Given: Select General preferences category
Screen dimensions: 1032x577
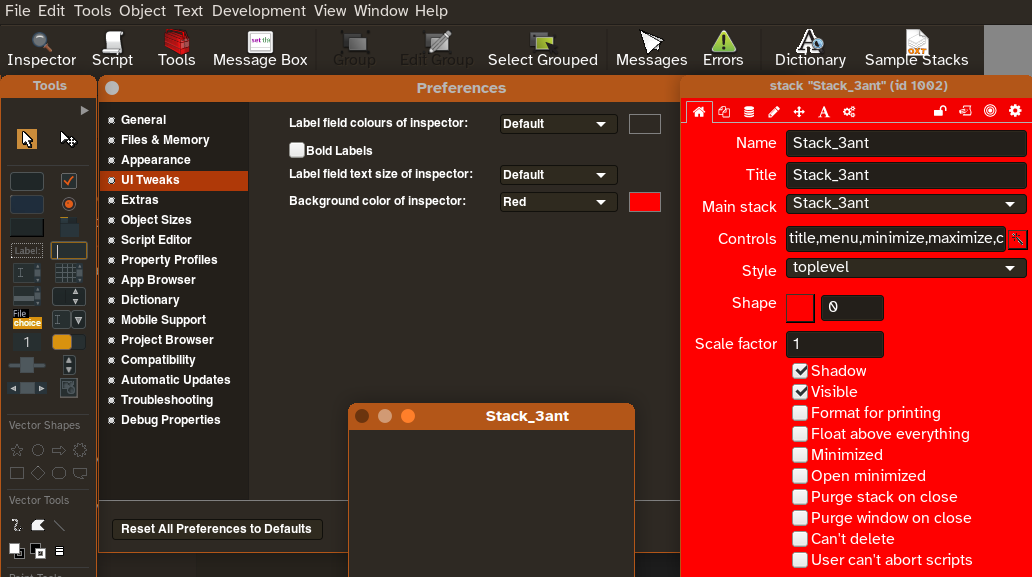Looking at the screenshot, I should coord(174,120).
